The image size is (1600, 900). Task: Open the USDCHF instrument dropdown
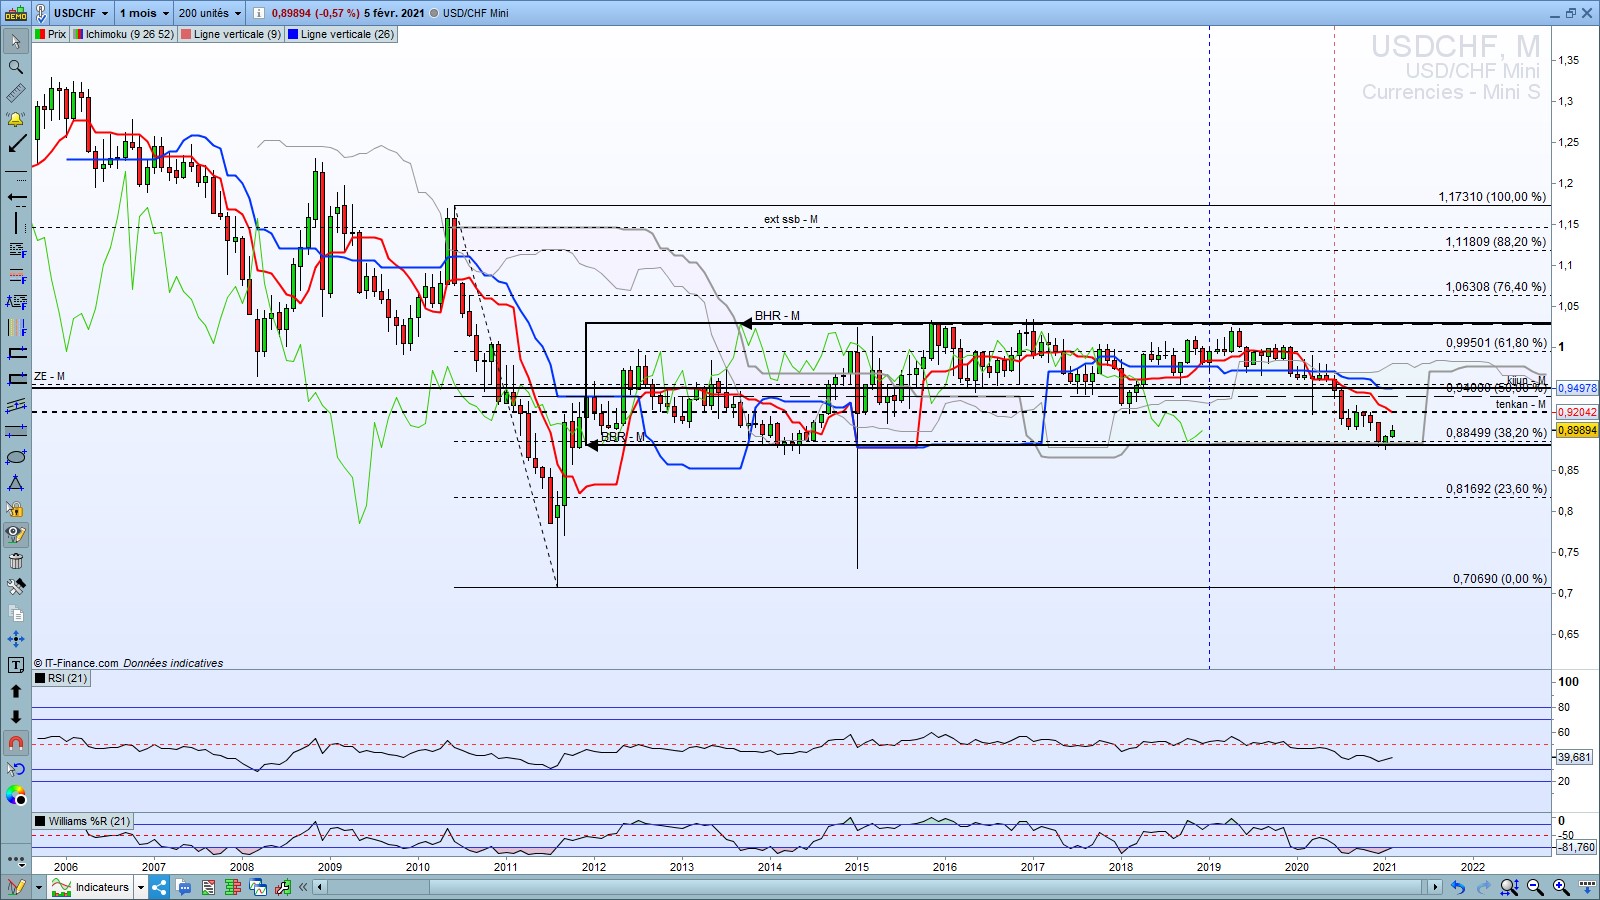pos(81,13)
